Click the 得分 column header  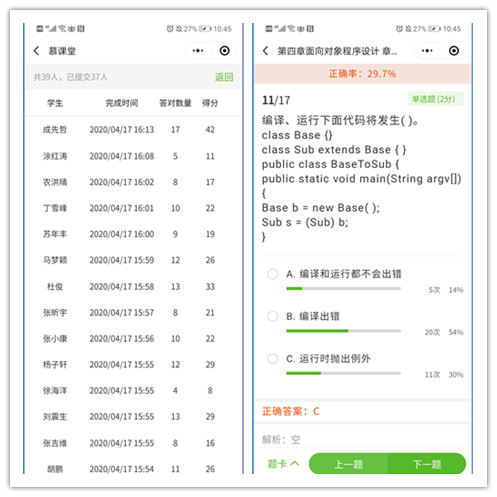[210, 103]
